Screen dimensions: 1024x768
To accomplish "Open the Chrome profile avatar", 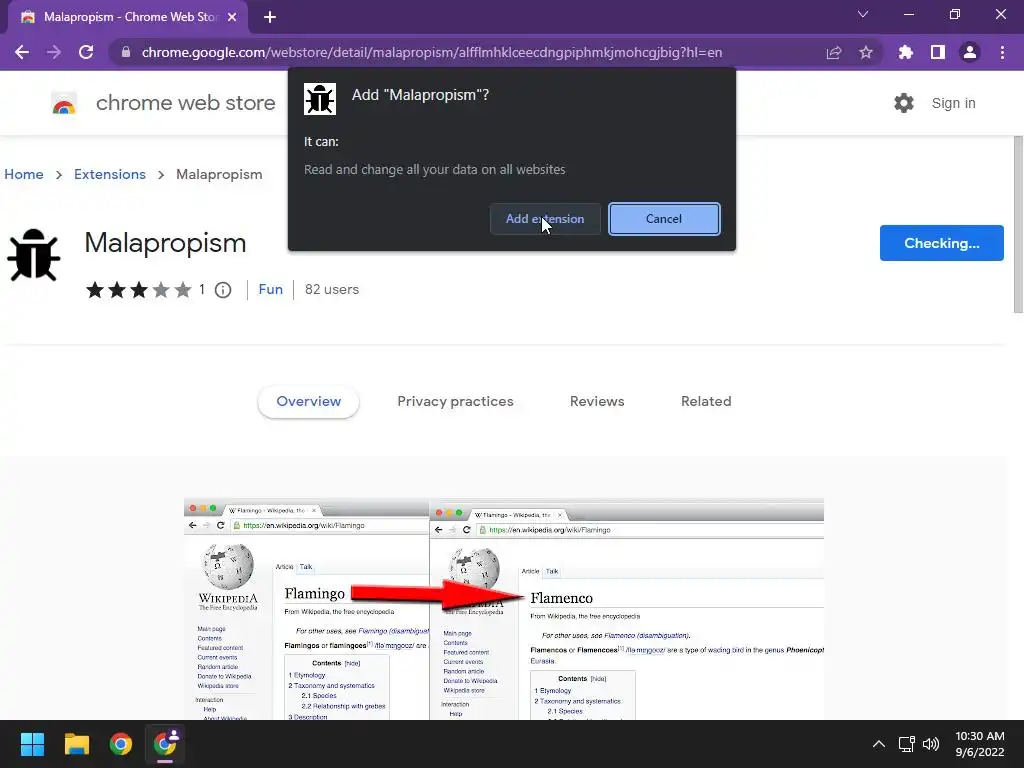I will point(970,52).
